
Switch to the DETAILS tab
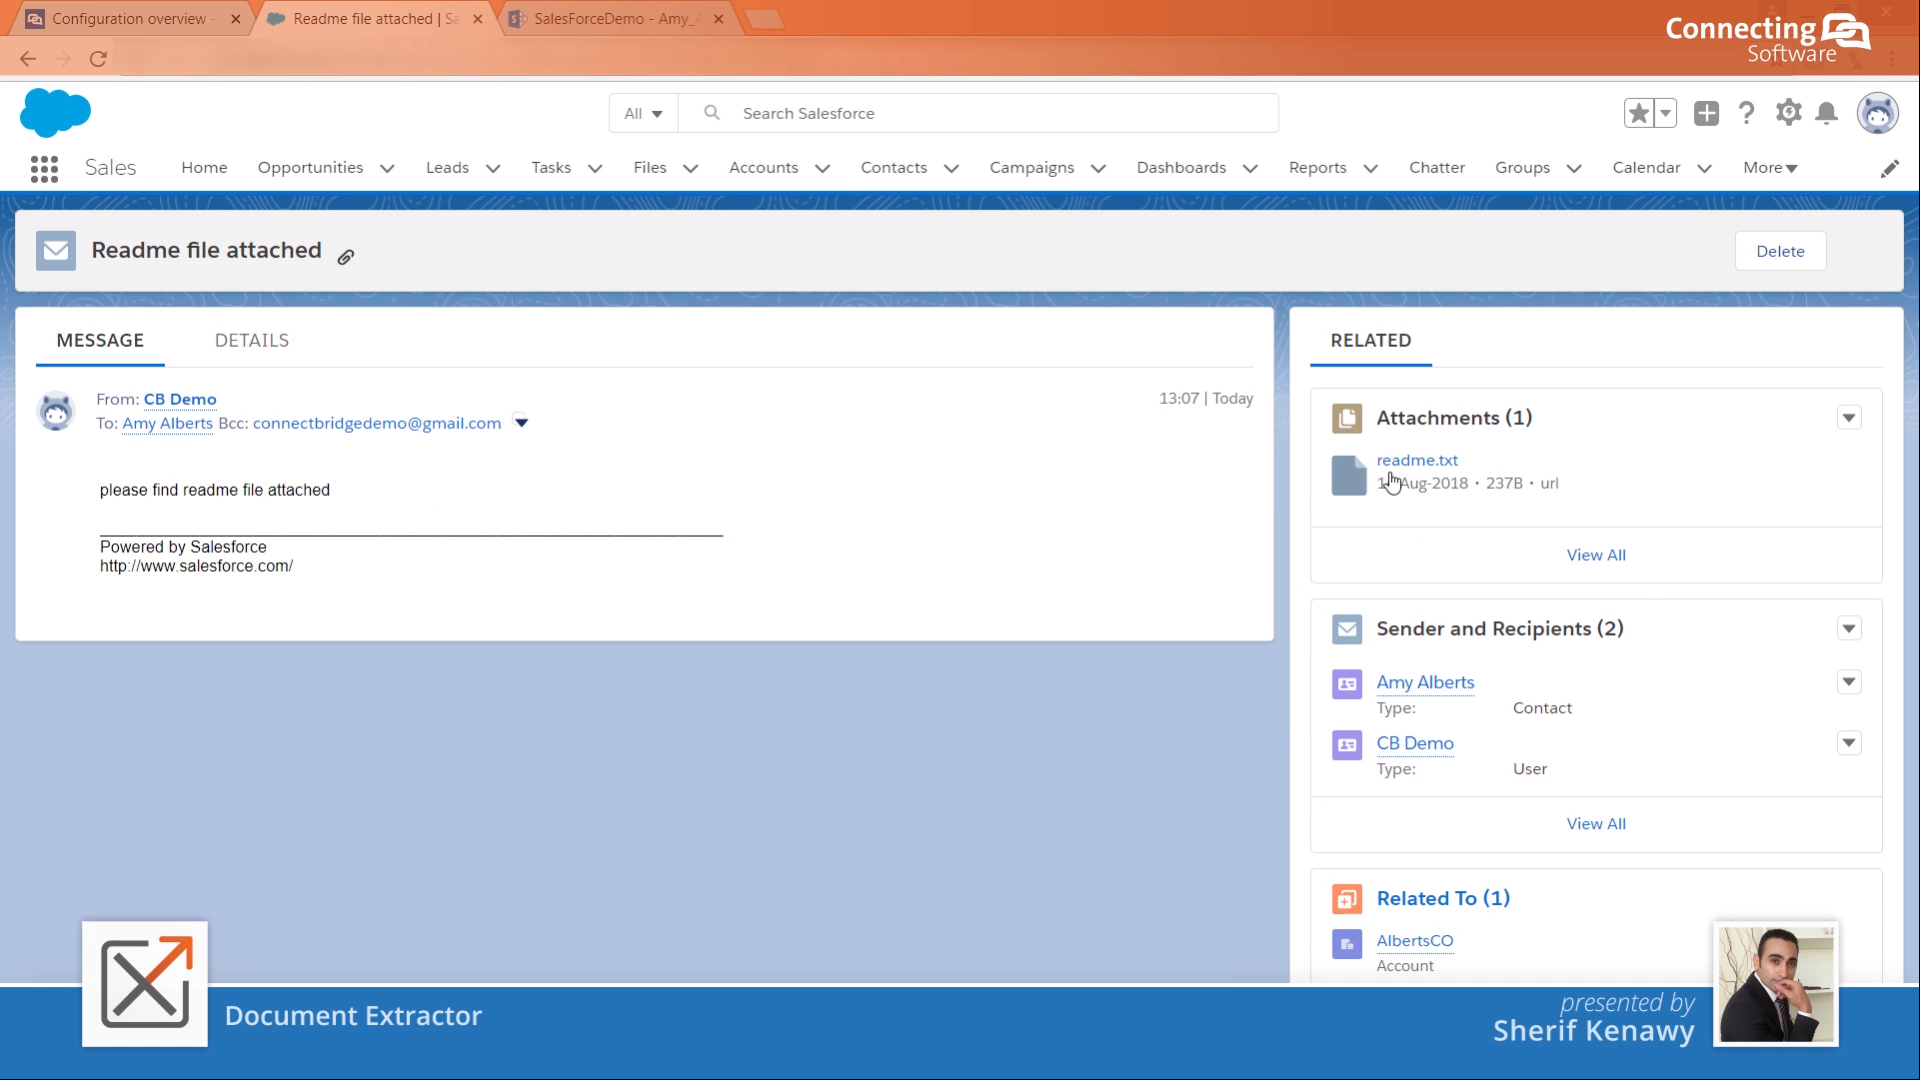(252, 340)
